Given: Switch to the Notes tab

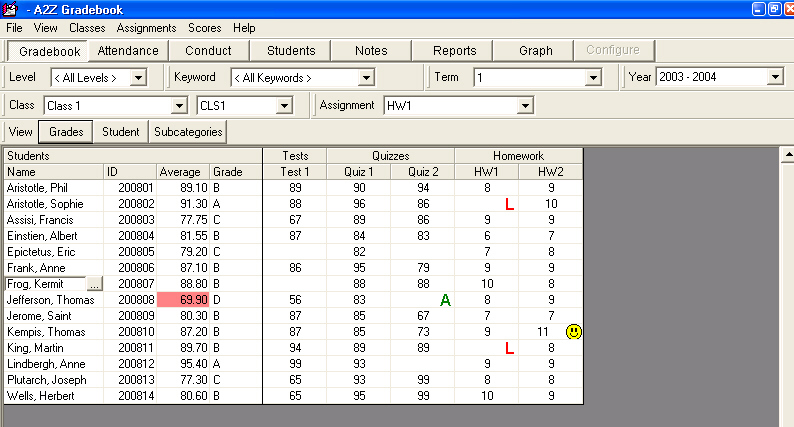Looking at the screenshot, I should click(371, 51).
